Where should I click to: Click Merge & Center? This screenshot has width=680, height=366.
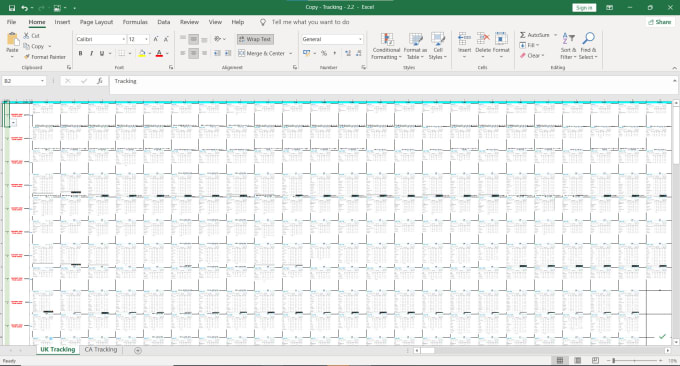[262, 53]
